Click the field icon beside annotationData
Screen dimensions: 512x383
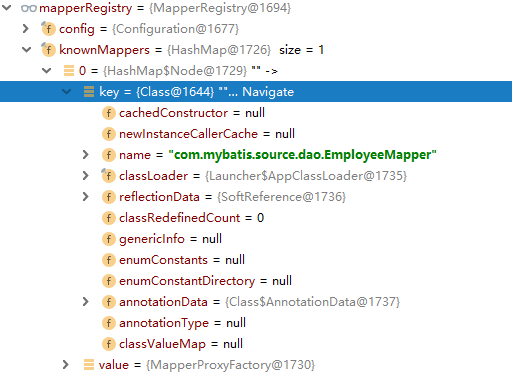[109, 302]
